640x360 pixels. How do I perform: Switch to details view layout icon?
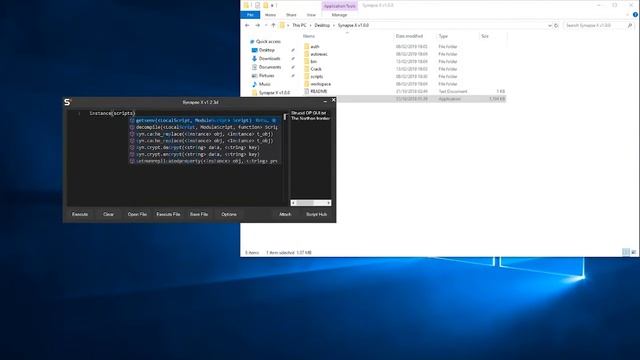tap(626, 252)
